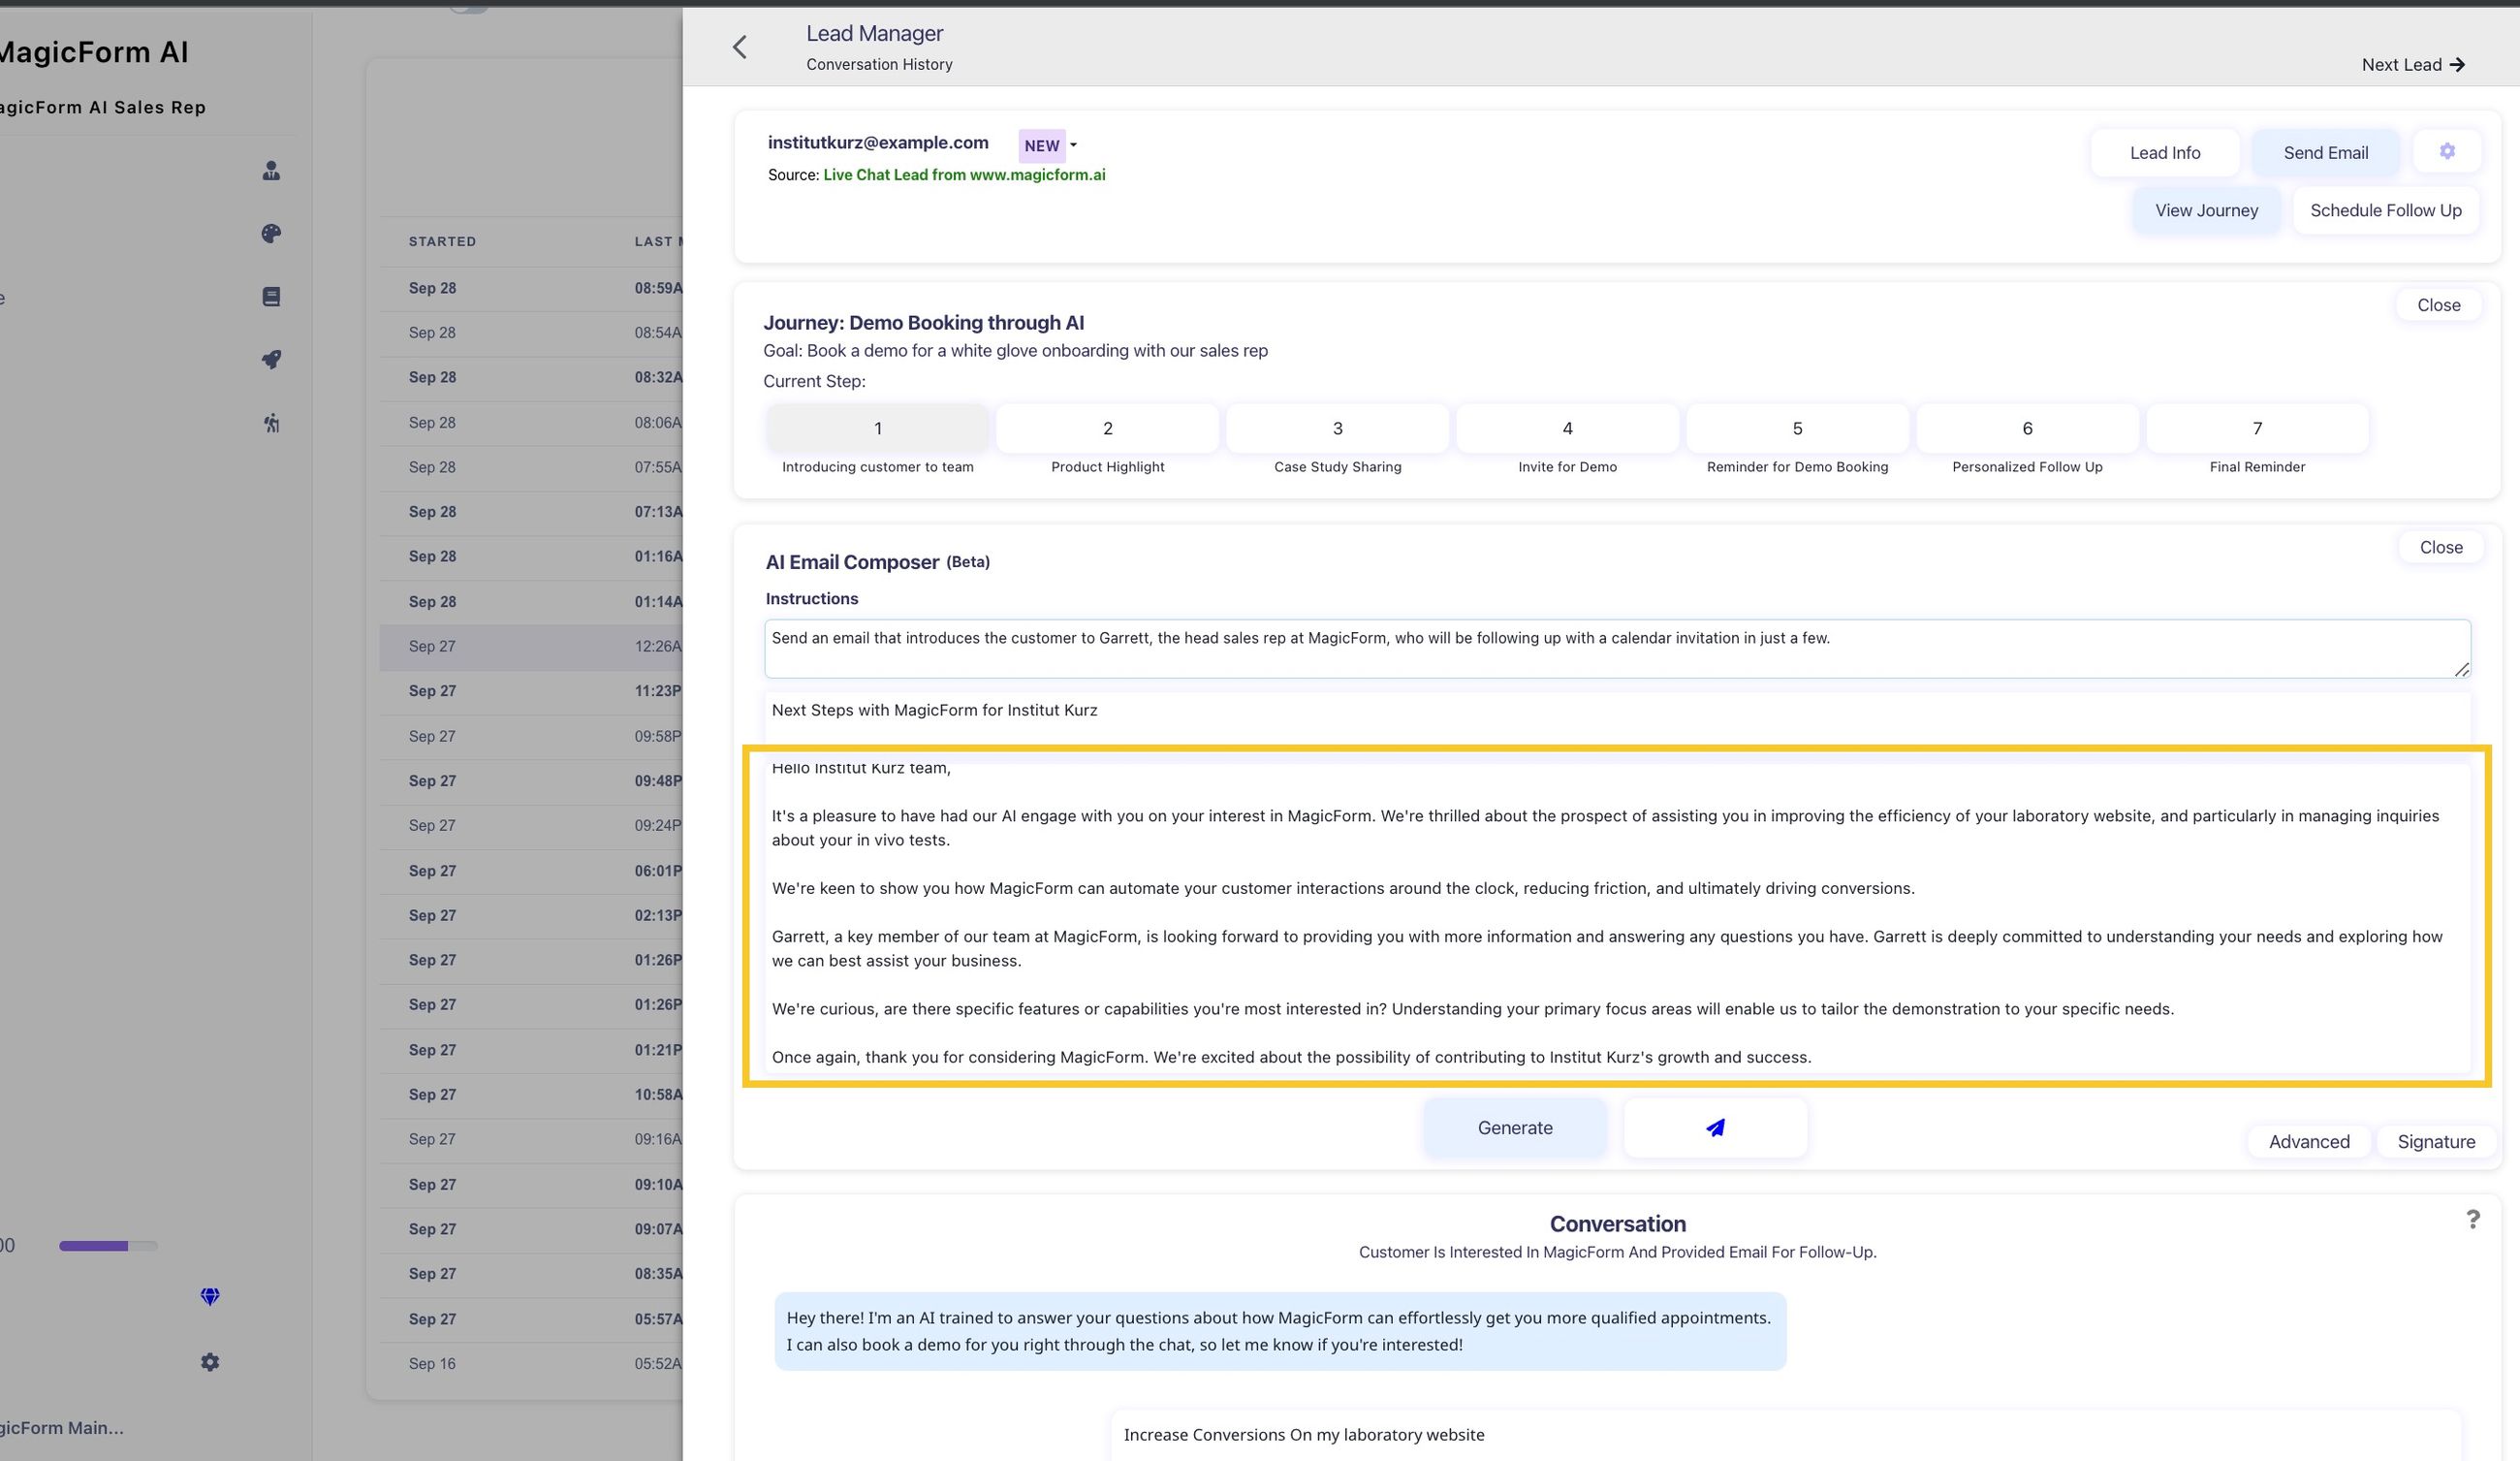
Task: Click the user icon in the sidebar
Action: (271, 171)
